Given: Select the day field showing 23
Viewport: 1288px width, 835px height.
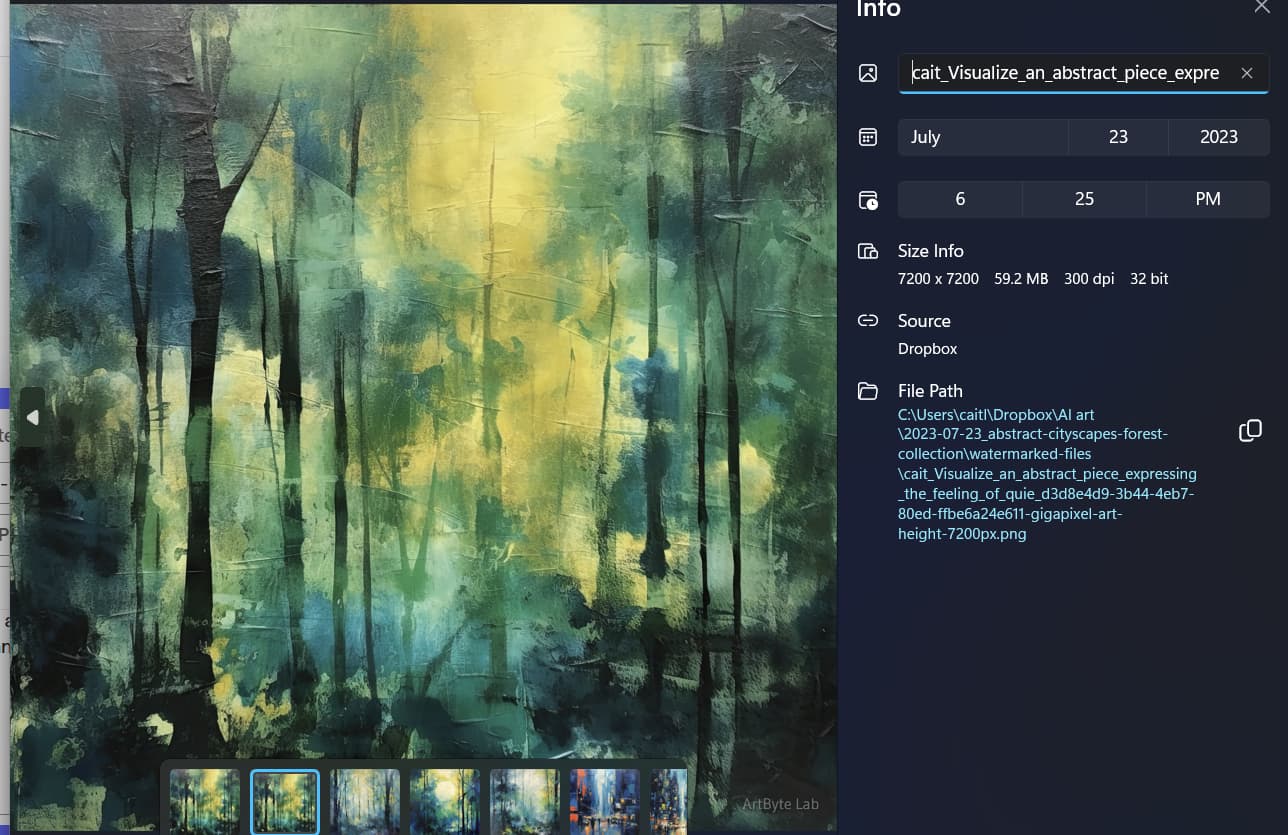Looking at the screenshot, I should [x=1118, y=137].
